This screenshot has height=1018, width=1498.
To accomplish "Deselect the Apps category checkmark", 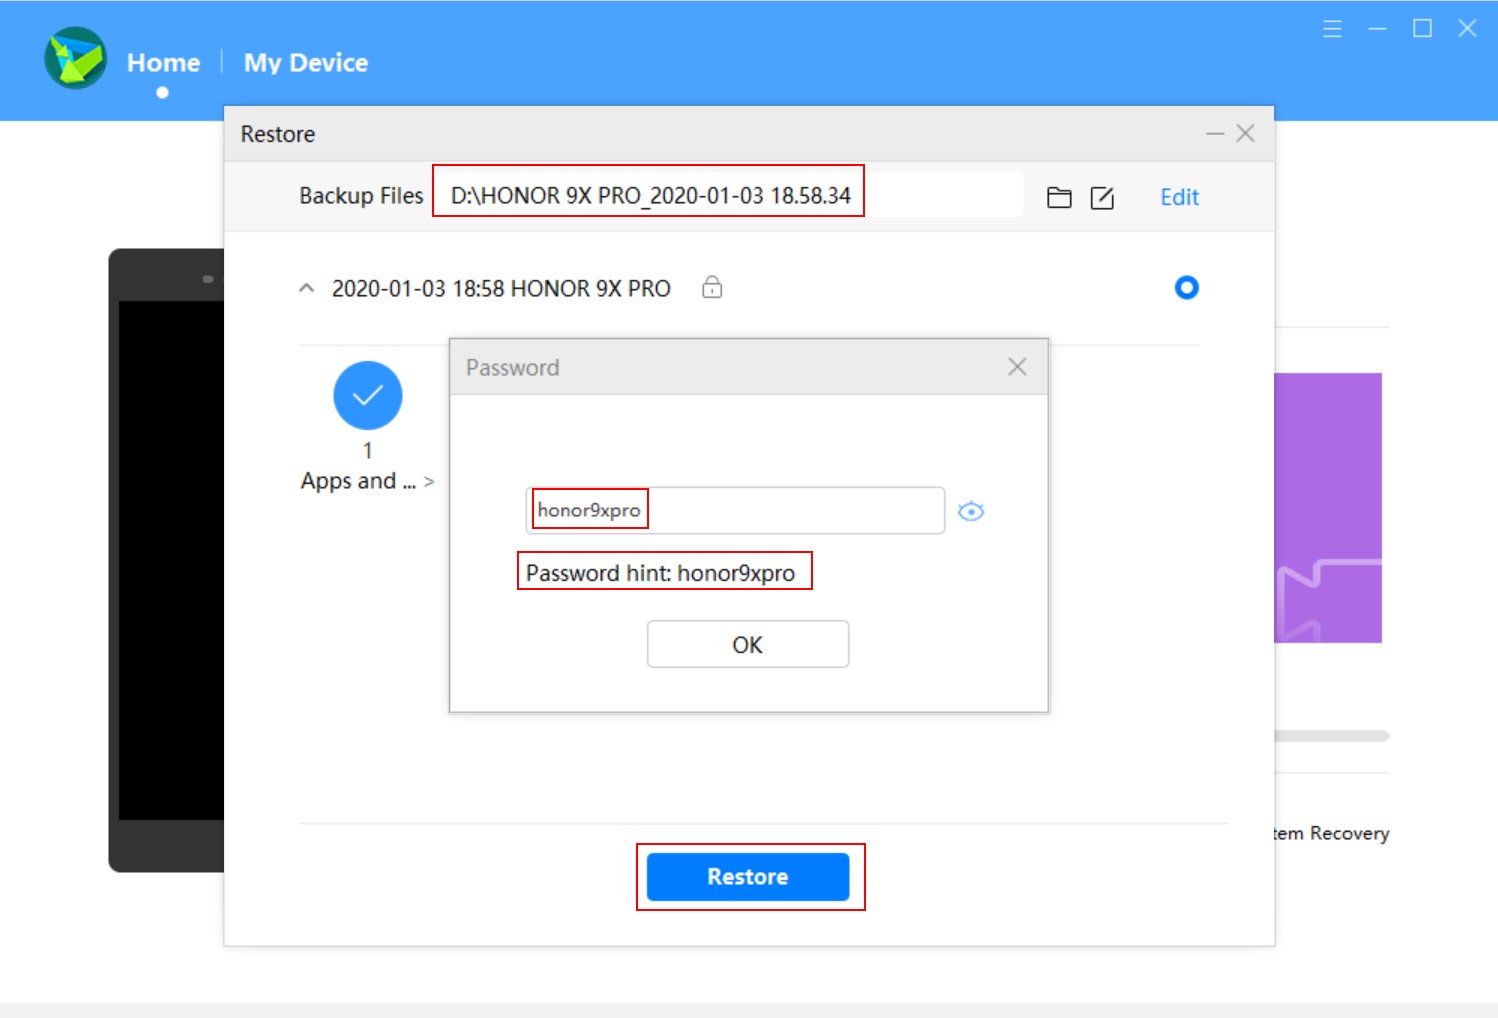I will coord(366,394).
